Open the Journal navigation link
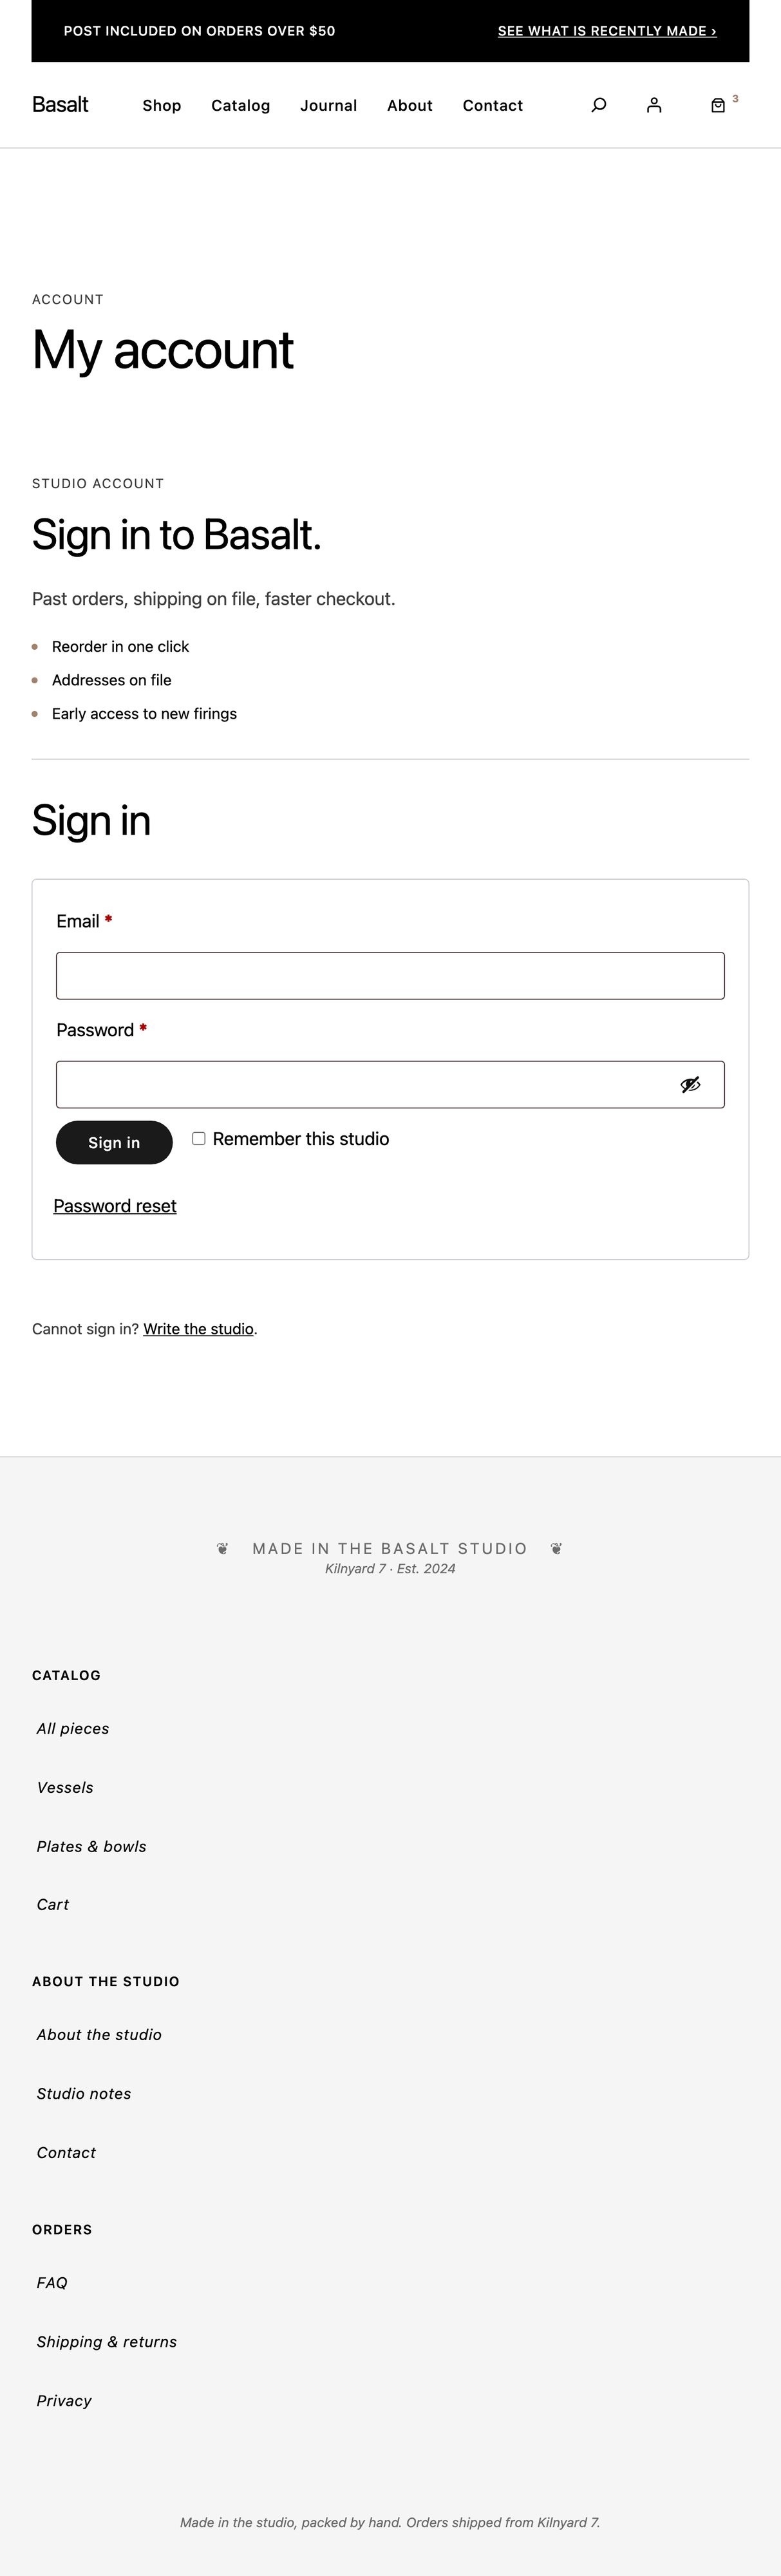This screenshot has width=781, height=2576. 328,106
